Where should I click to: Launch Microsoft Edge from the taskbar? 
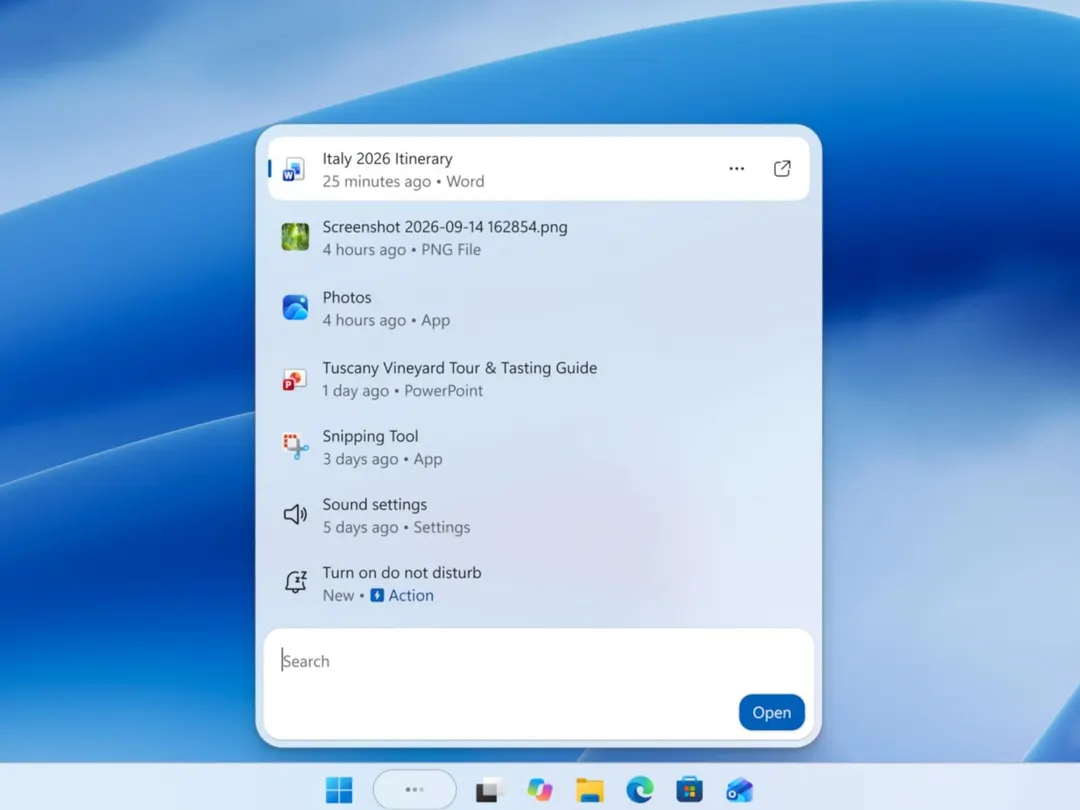pos(640,789)
